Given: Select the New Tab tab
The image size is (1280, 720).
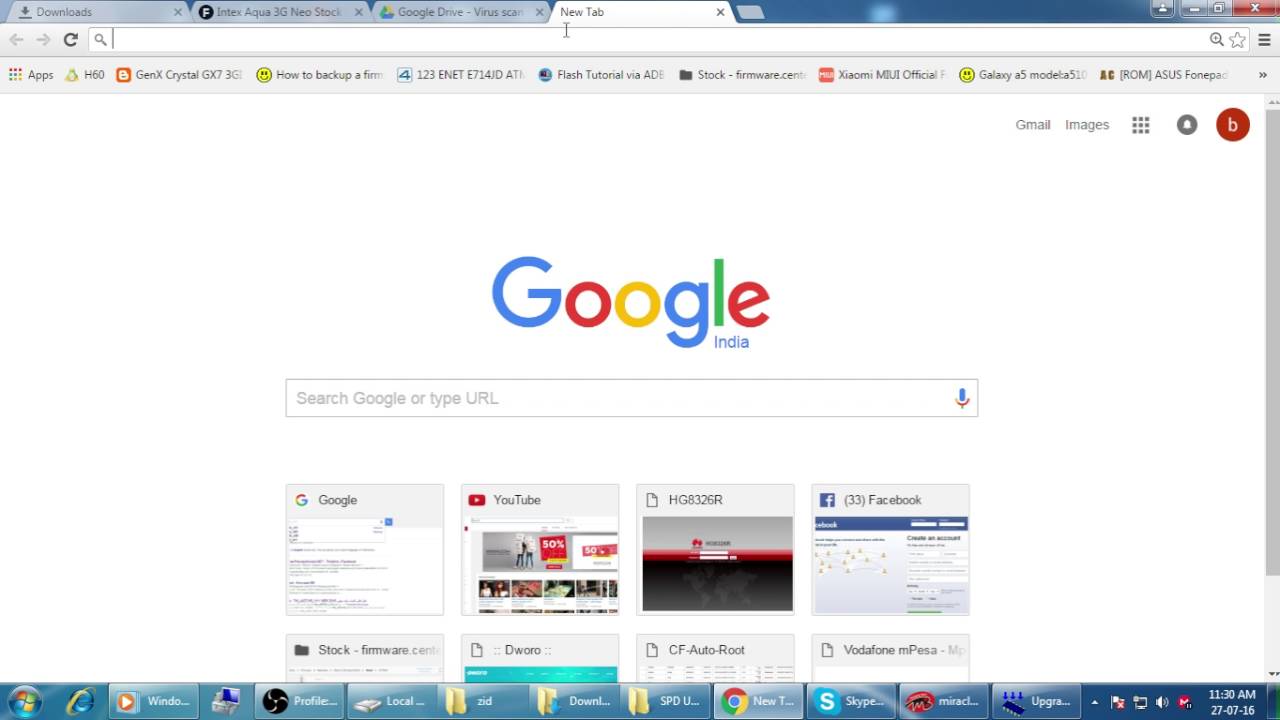Looking at the screenshot, I should (640, 12).
